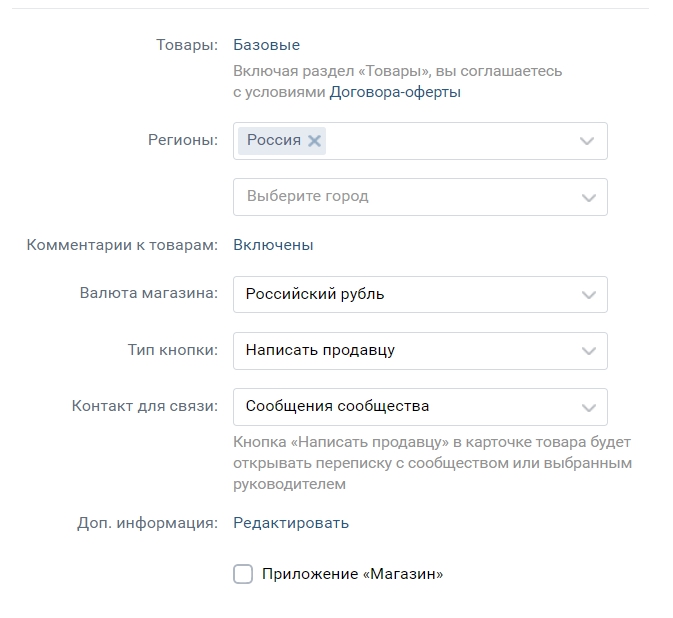This screenshot has width=673, height=618.
Task: Click the Выберите город city field
Action: 400,197
